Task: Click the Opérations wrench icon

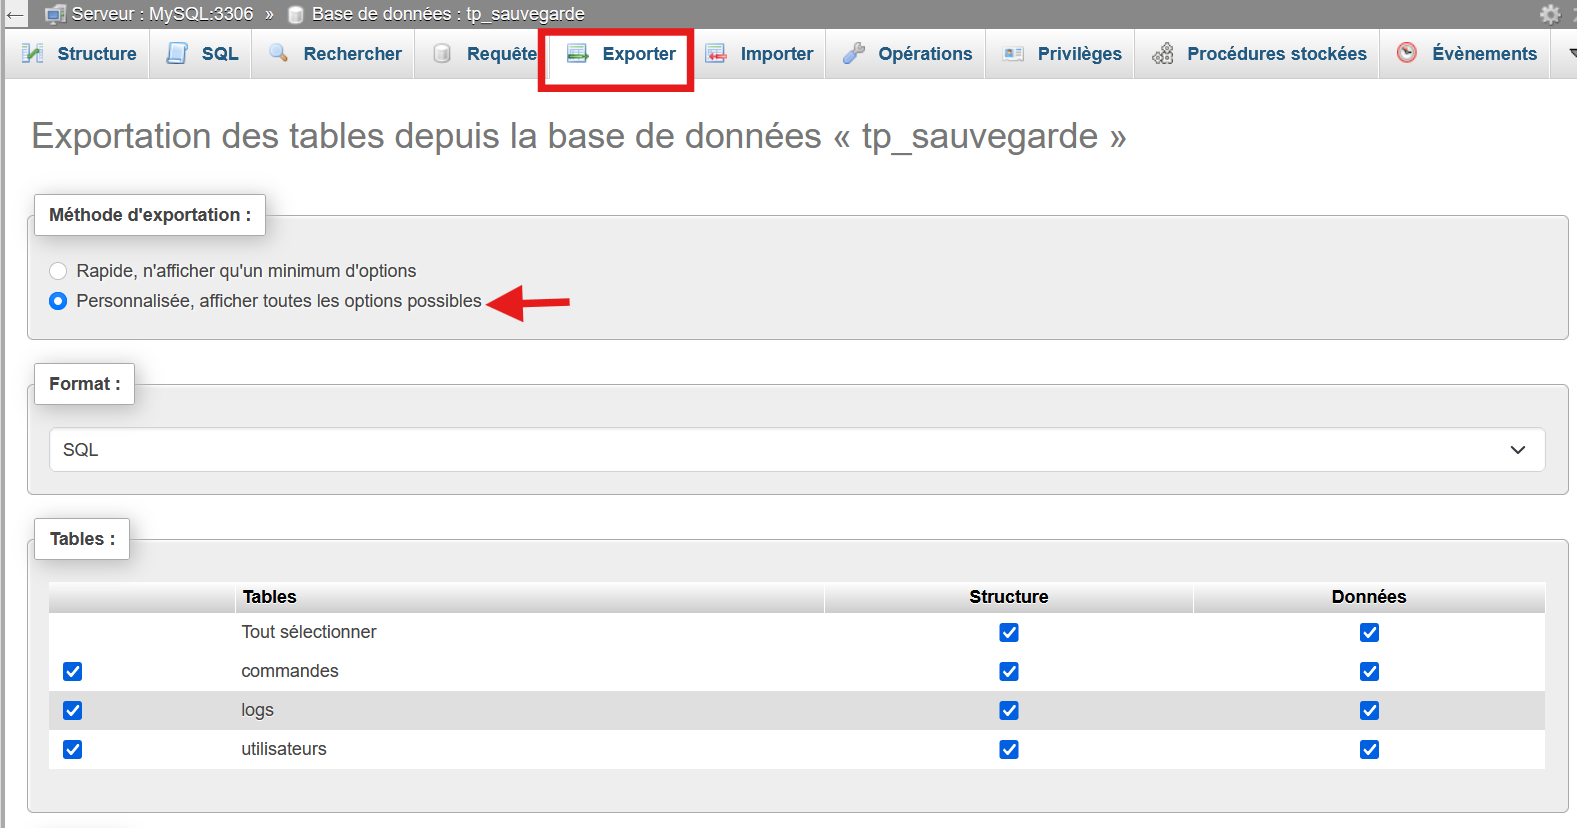Action: (854, 53)
